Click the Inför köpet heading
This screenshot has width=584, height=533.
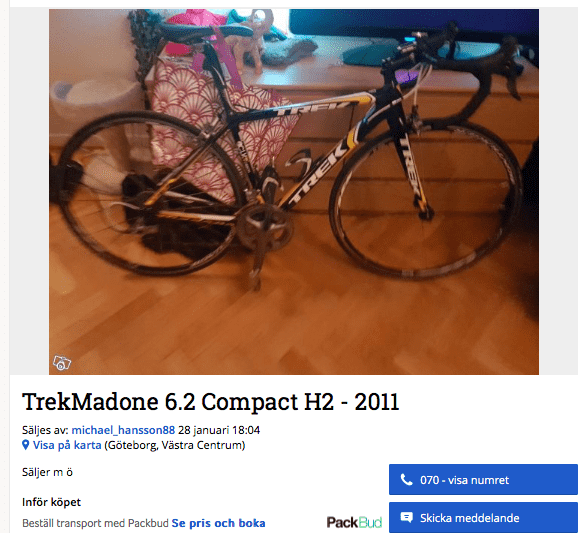tap(51, 502)
